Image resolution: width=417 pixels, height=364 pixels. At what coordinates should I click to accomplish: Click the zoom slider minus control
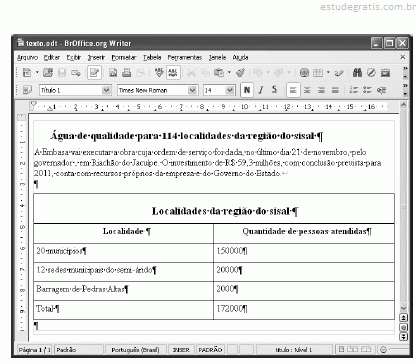[x=383, y=349]
